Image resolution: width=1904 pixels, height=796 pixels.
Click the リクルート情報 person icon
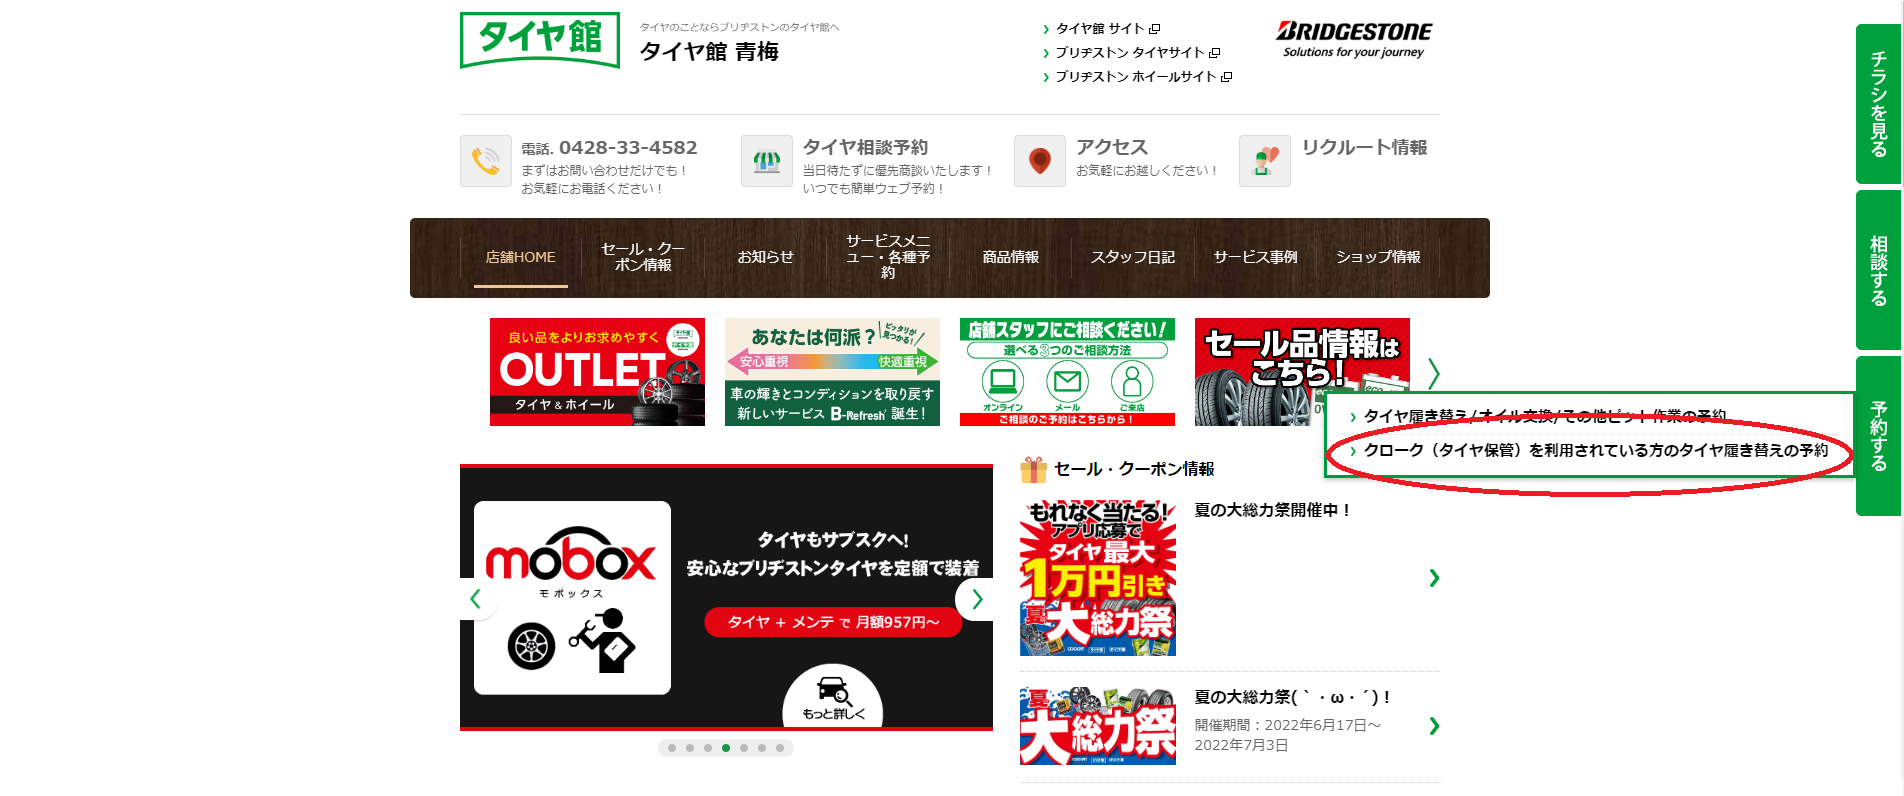click(x=1264, y=161)
